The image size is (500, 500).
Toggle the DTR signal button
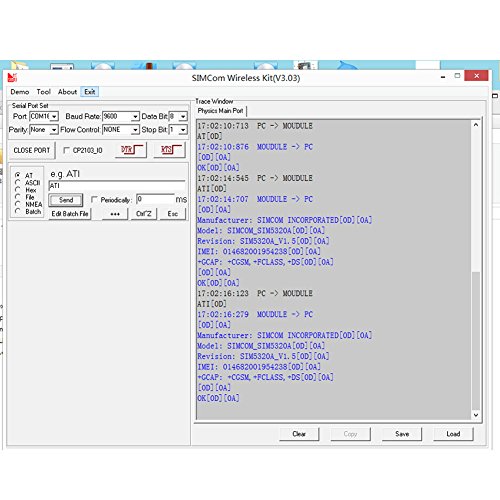tap(131, 150)
